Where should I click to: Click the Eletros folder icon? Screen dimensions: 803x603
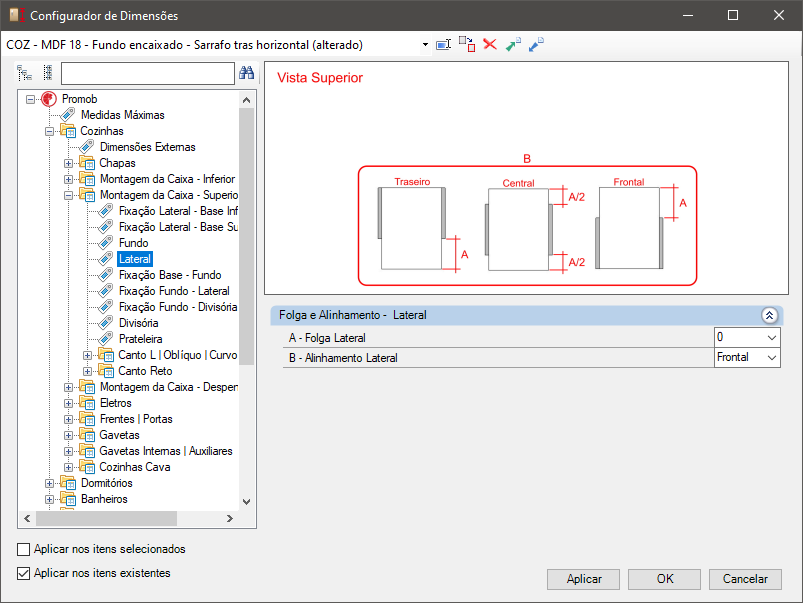pyautogui.click(x=87, y=403)
